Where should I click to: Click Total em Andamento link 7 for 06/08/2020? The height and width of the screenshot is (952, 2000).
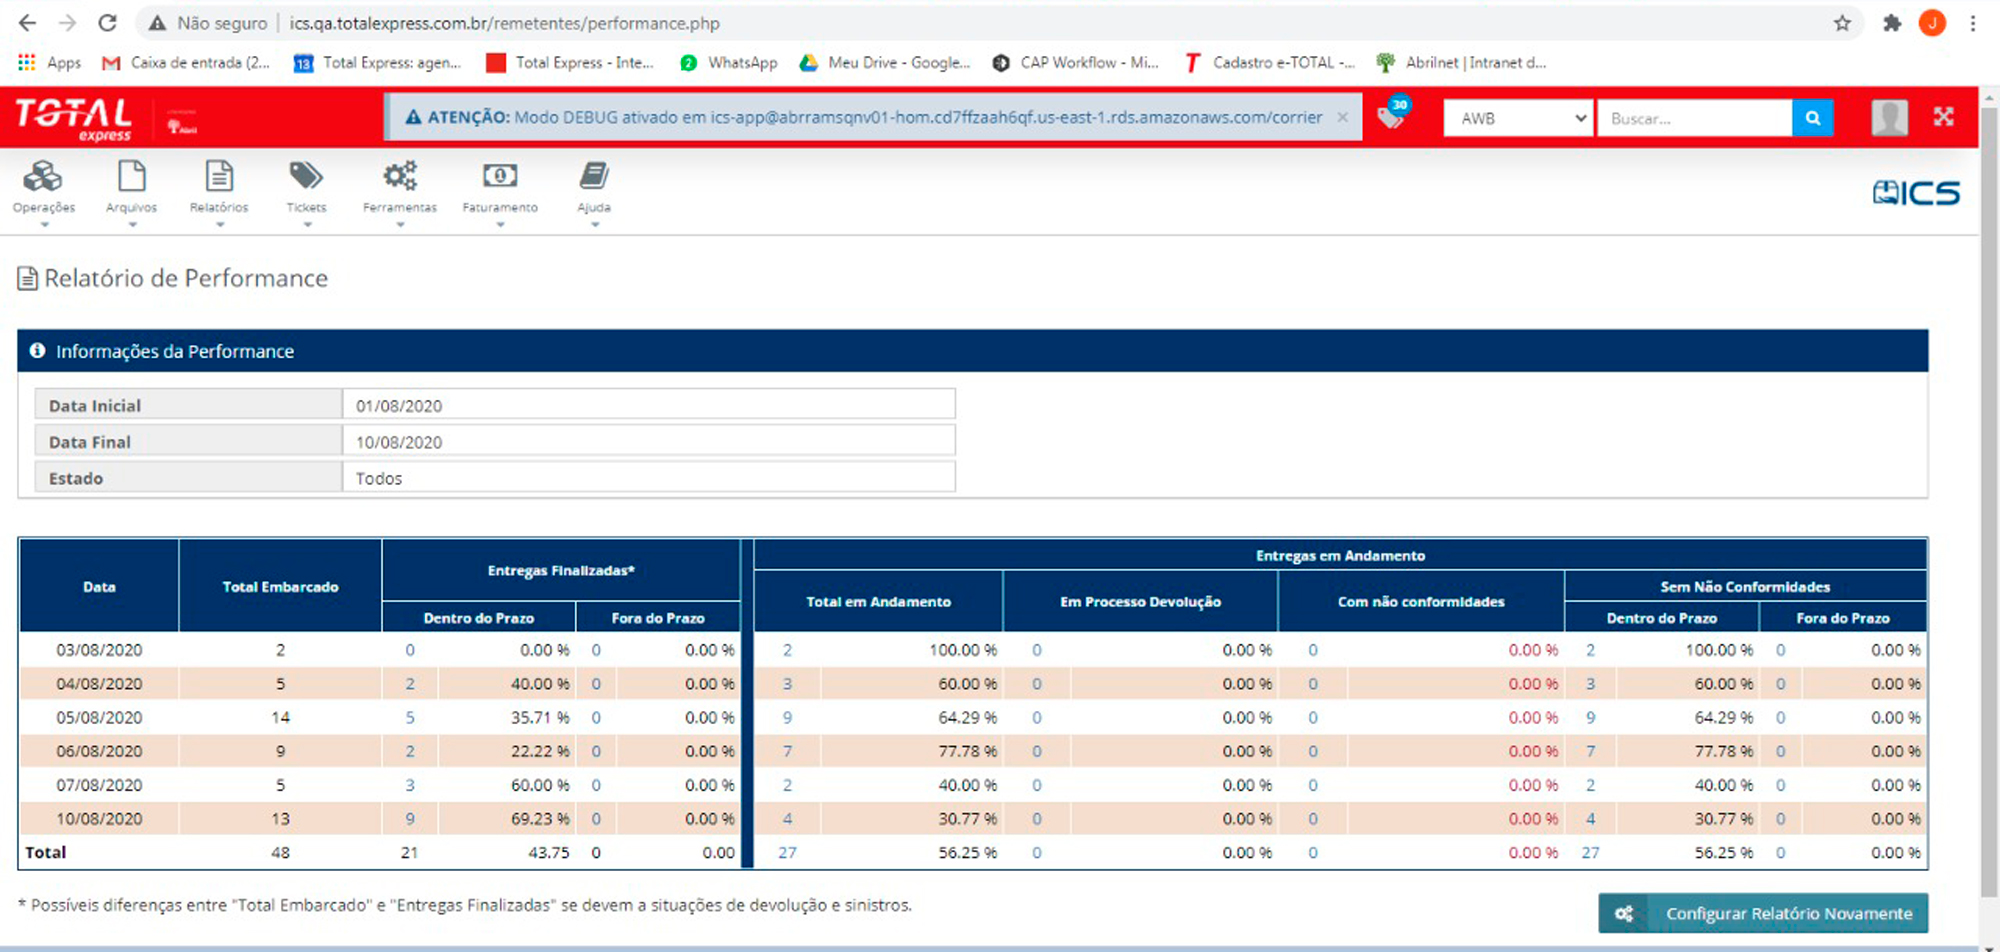click(x=788, y=751)
